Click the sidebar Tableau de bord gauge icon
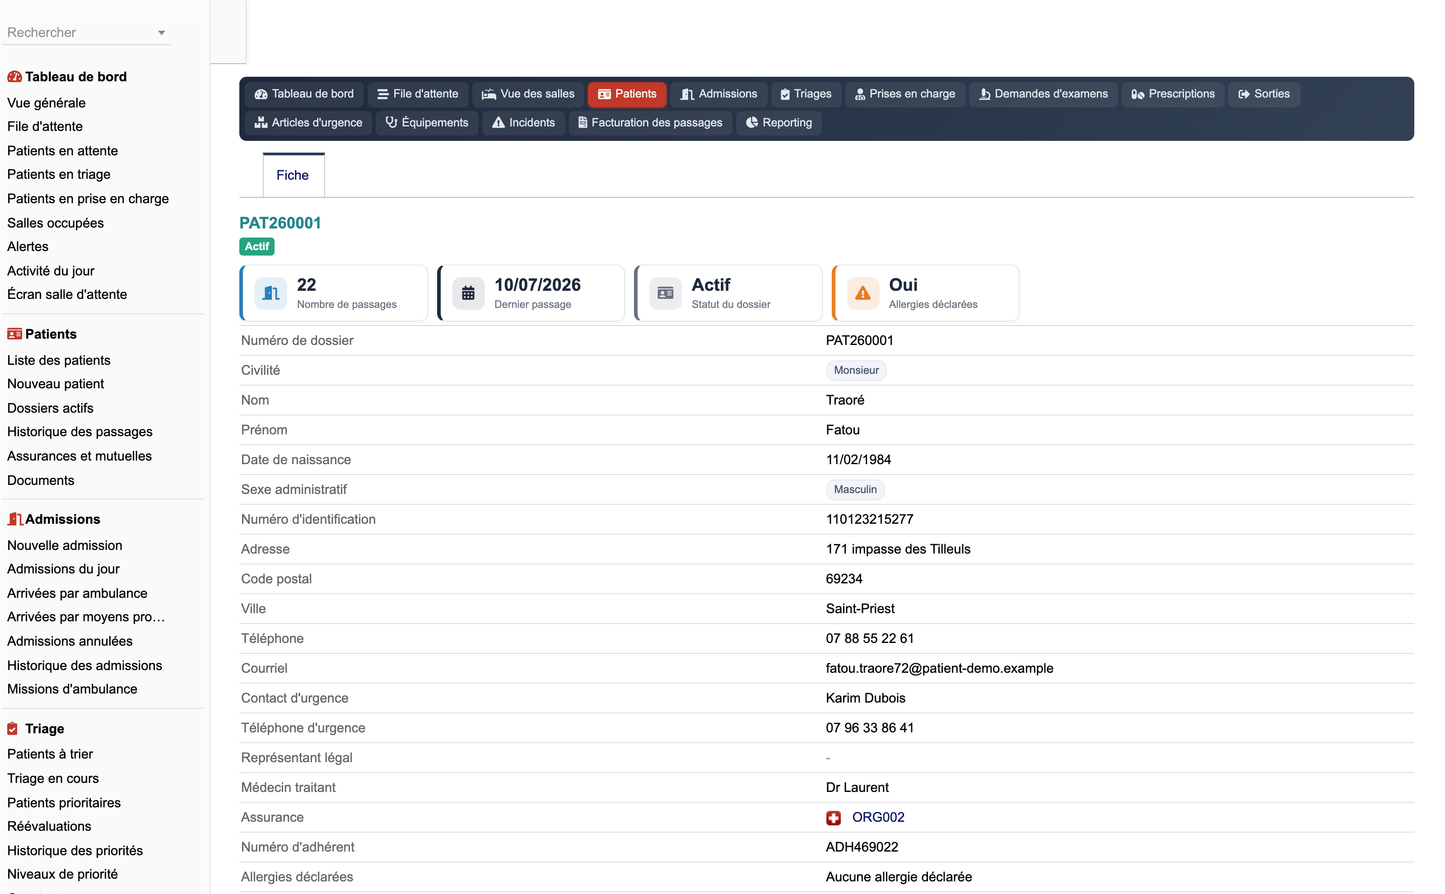 coord(15,77)
